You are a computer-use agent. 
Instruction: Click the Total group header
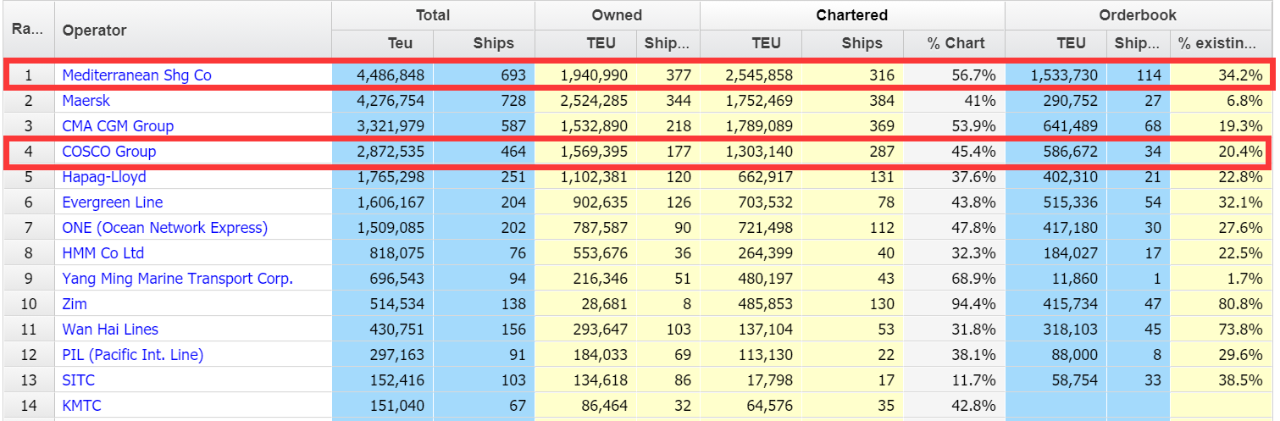pyautogui.click(x=433, y=16)
